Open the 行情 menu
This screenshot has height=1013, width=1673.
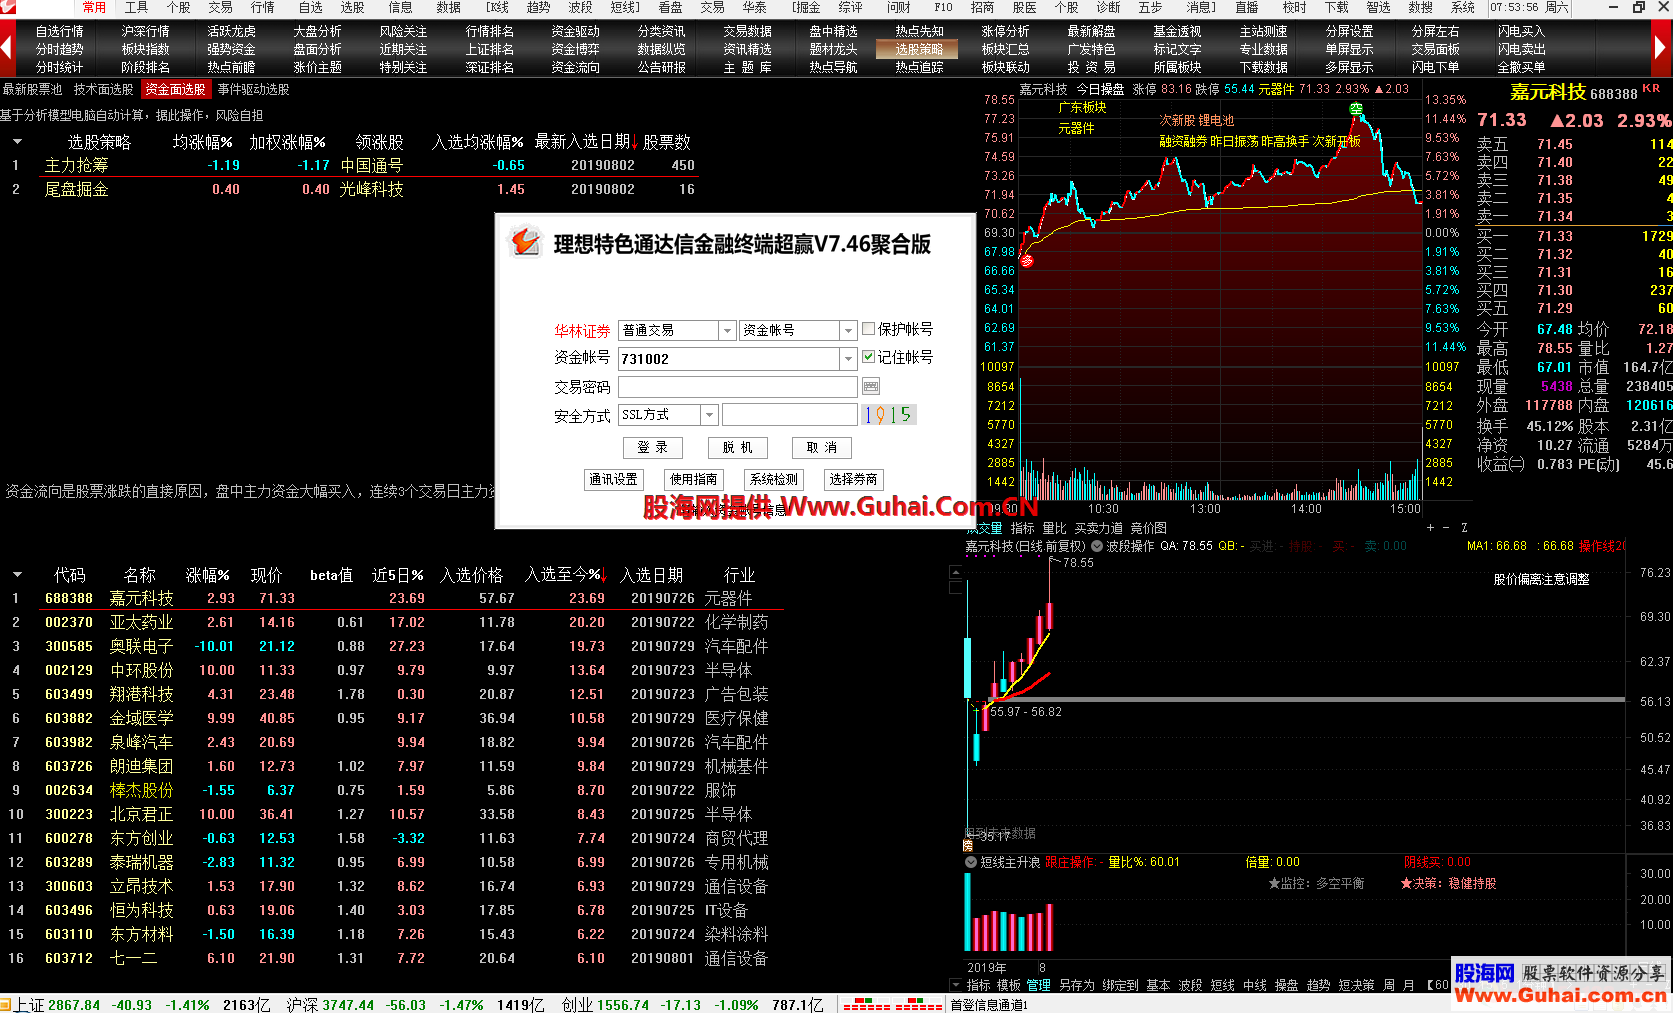click(x=262, y=7)
